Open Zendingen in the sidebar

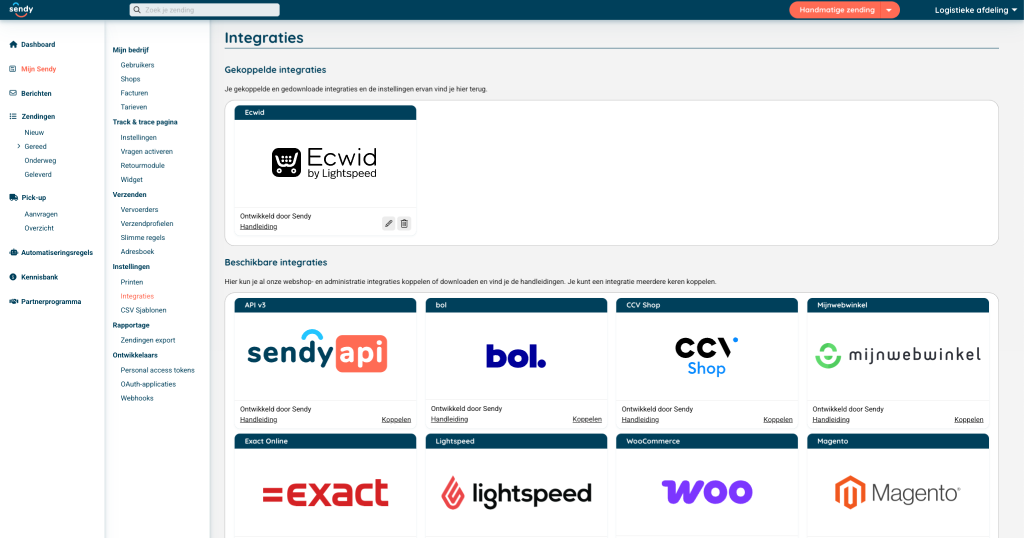pos(38,116)
